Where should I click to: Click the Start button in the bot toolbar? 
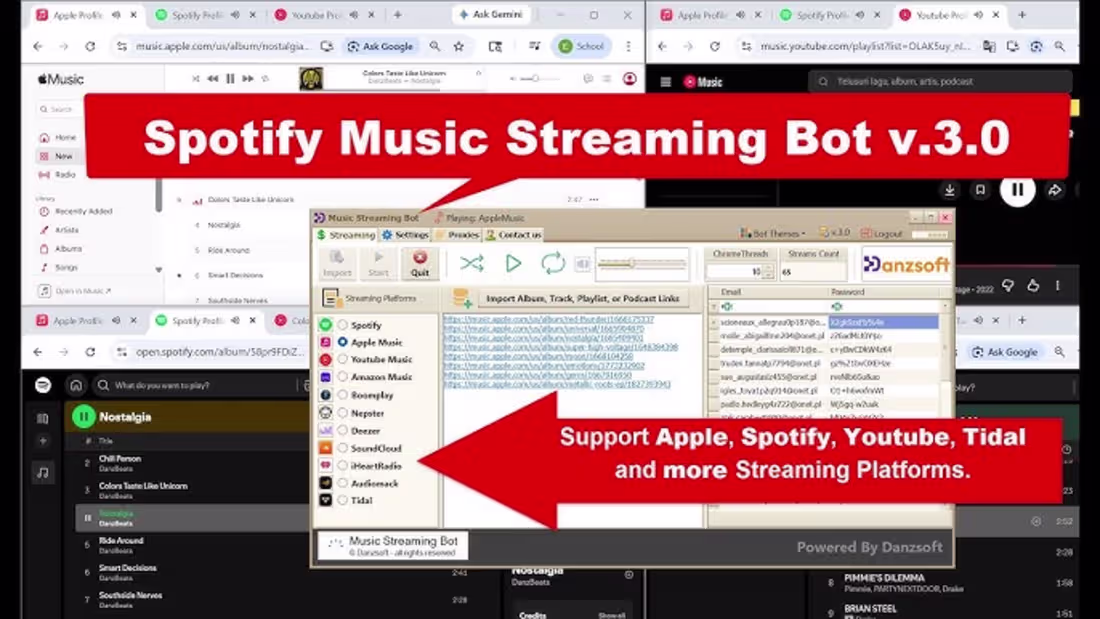378,264
